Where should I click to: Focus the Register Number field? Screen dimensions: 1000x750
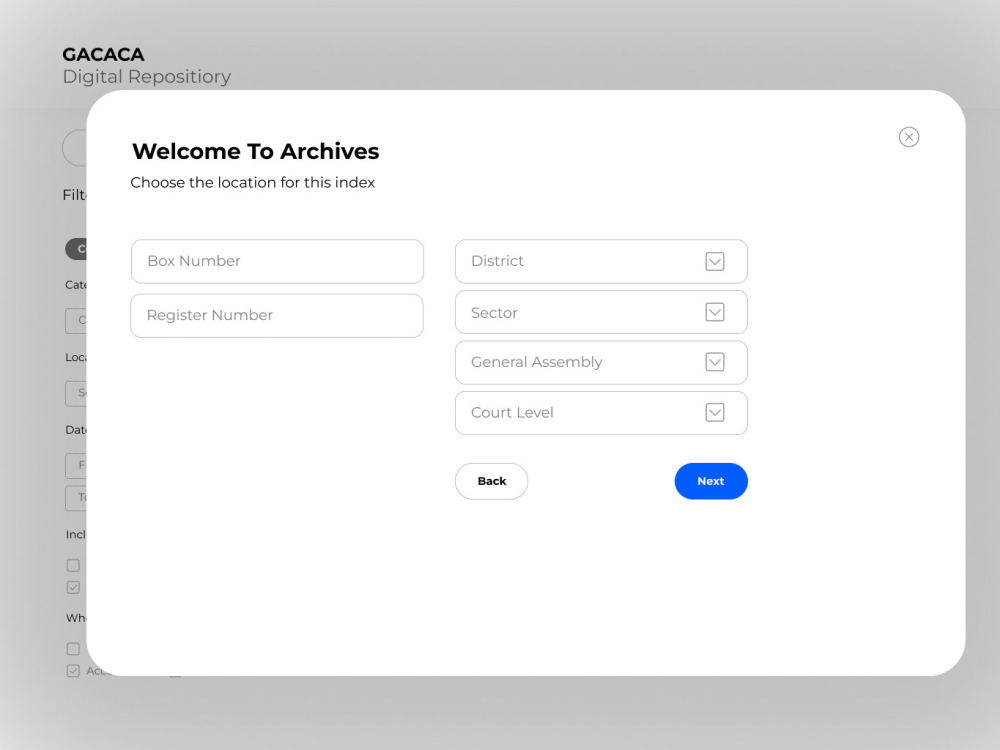(277, 316)
